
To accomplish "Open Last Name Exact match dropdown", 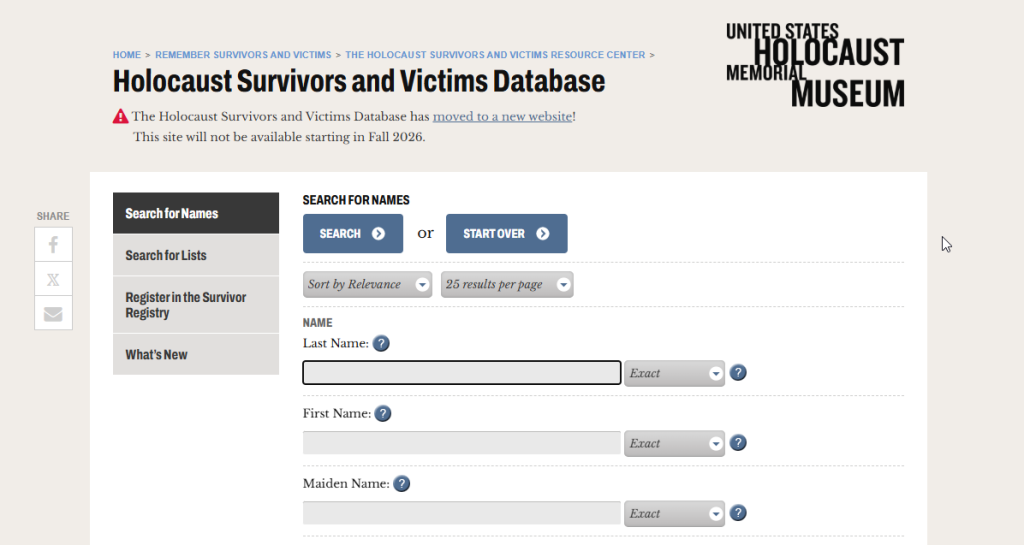I will coord(674,373).
